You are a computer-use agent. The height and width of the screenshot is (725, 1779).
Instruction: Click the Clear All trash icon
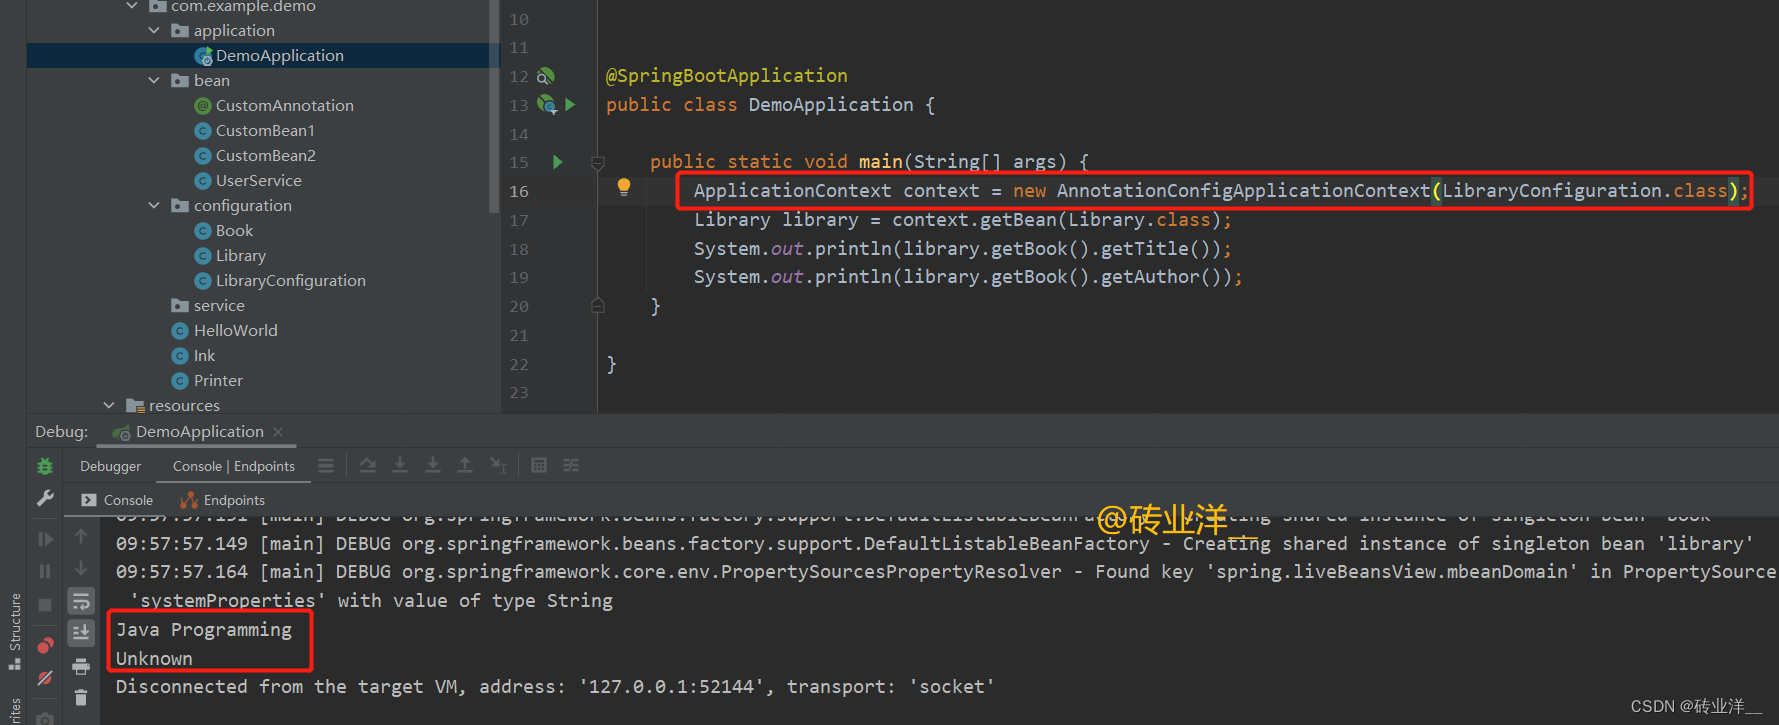coord(81,698)
